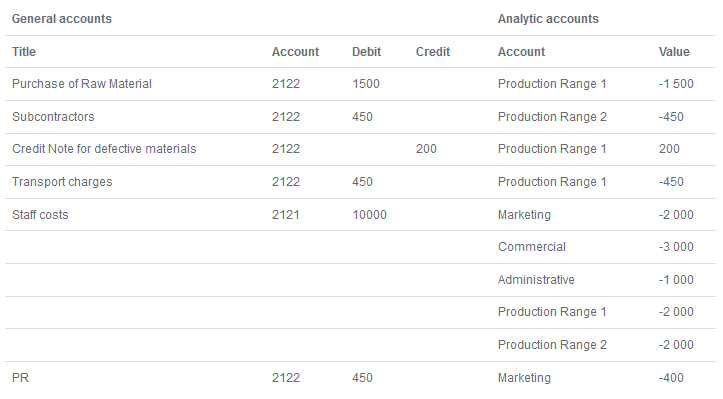The width and height of the screenshot is (723, 399).
Task: Select Credit Note for defective materials
Action: point(104,149)
